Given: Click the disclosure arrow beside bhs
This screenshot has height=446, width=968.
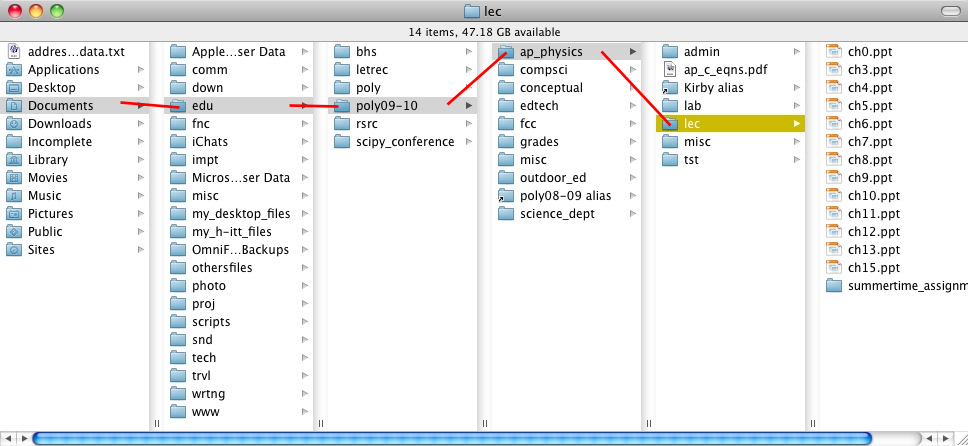Looking at the screenshot, I should 469,52.
